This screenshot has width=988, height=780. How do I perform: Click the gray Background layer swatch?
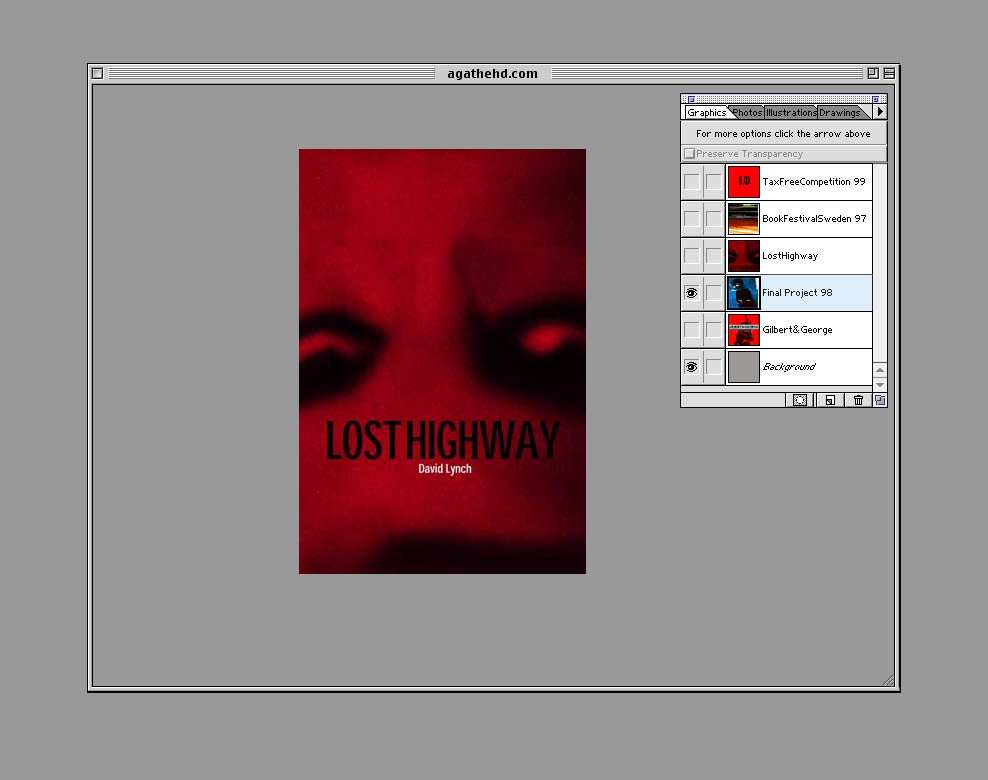[744, 367]
